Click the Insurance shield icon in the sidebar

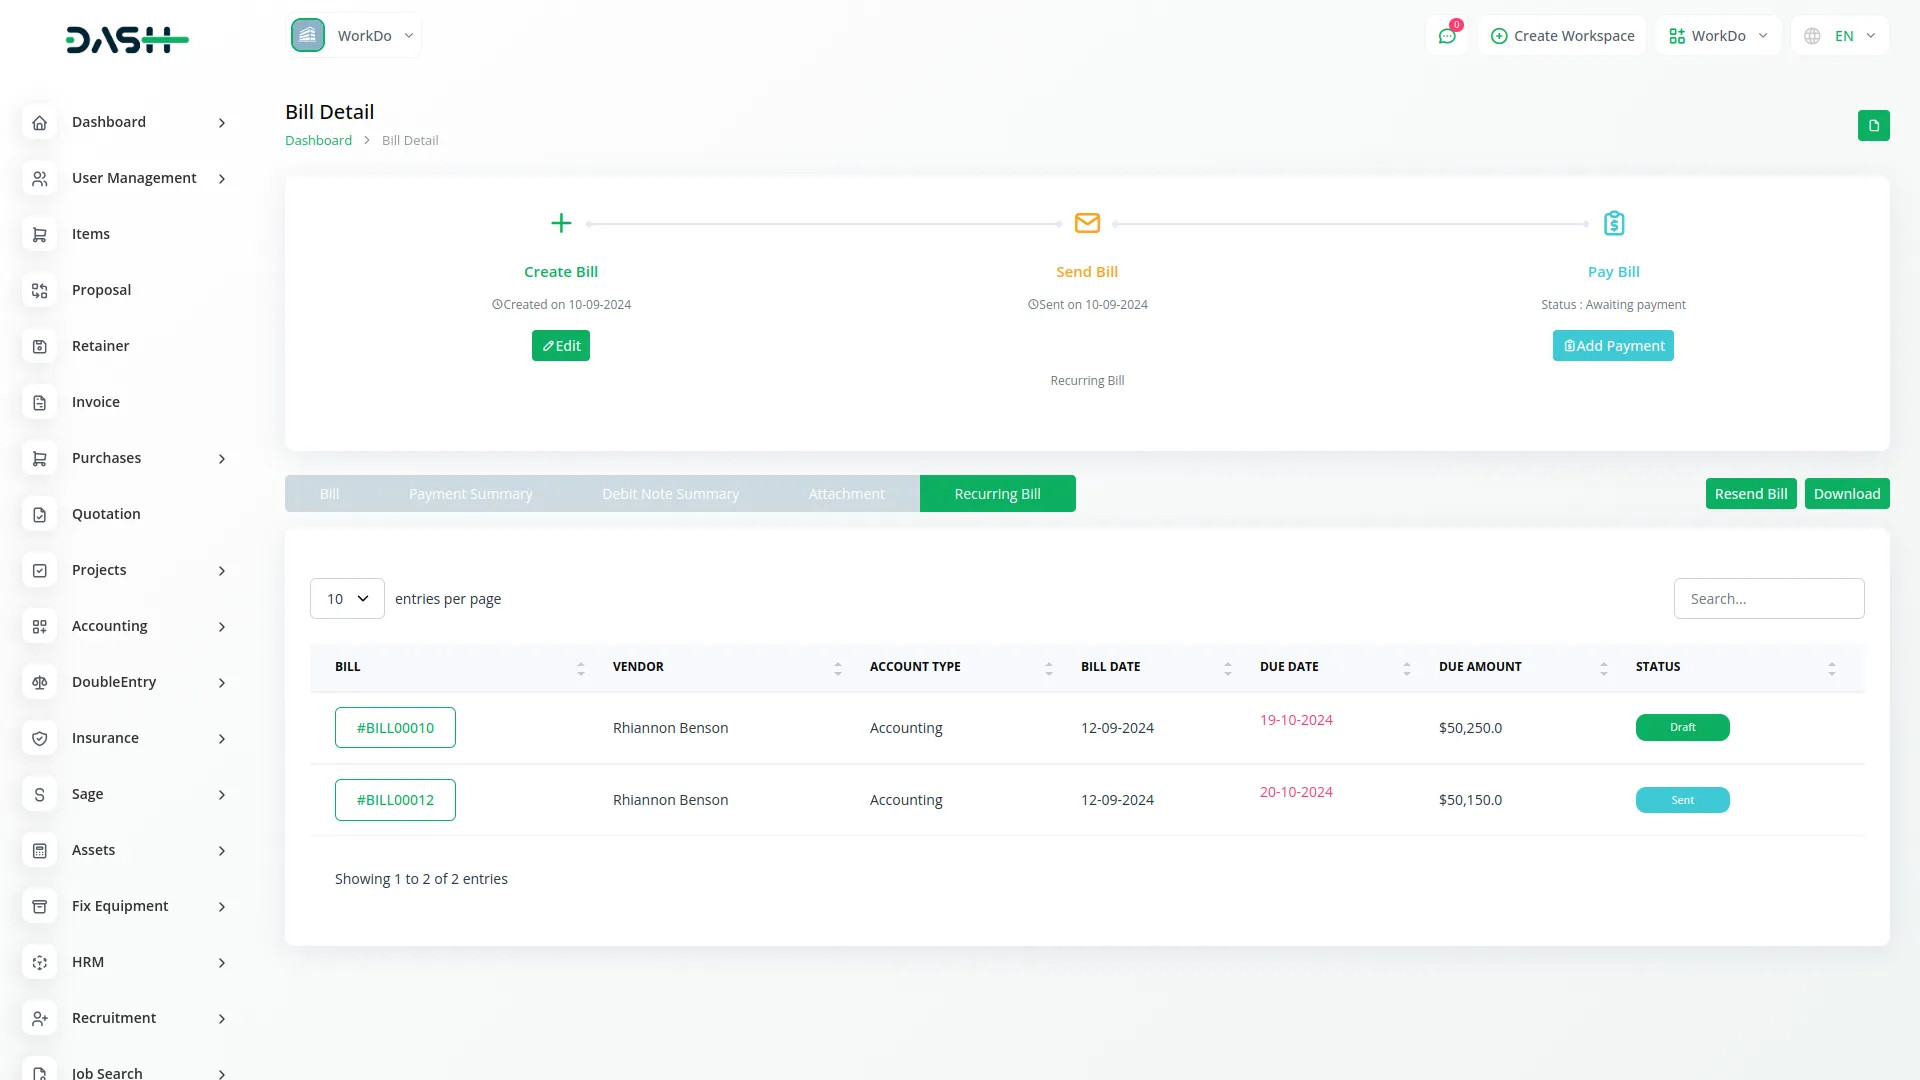[40, 738]
